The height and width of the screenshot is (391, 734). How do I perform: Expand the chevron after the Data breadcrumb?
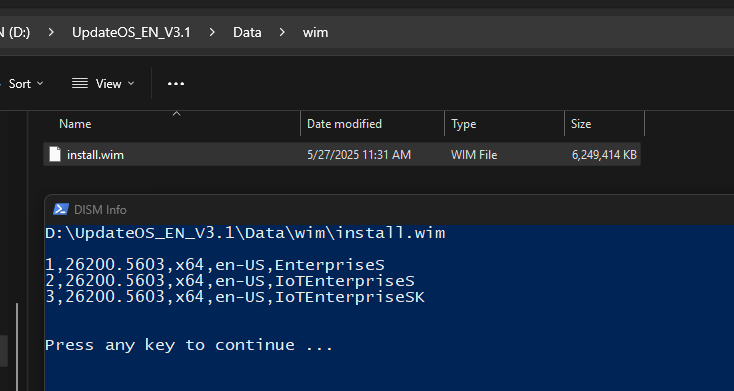282,32
